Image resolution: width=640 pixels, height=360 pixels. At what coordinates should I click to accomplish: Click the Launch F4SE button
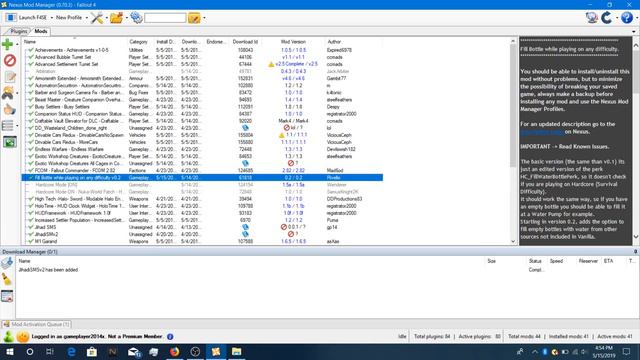(x=27, y=18)
